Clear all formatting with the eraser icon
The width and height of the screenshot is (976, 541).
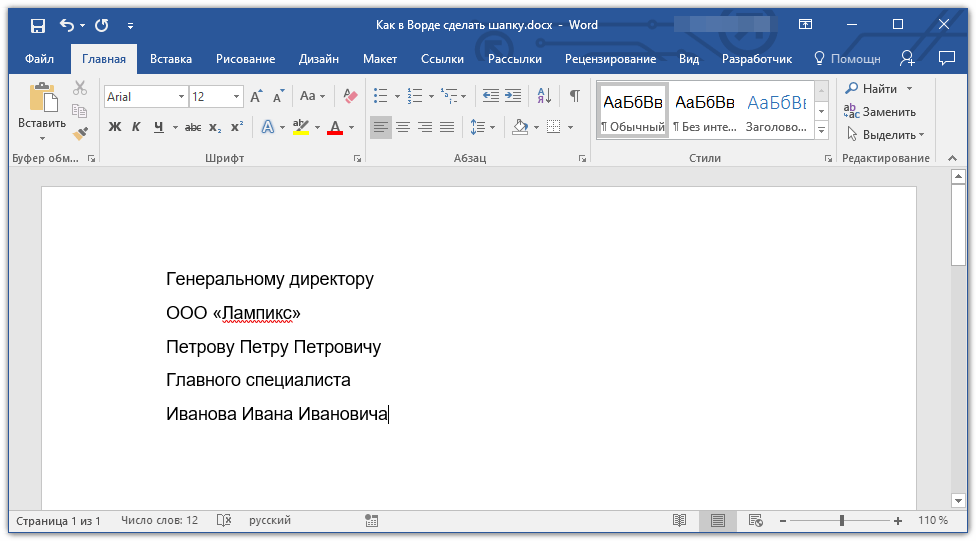350,96
